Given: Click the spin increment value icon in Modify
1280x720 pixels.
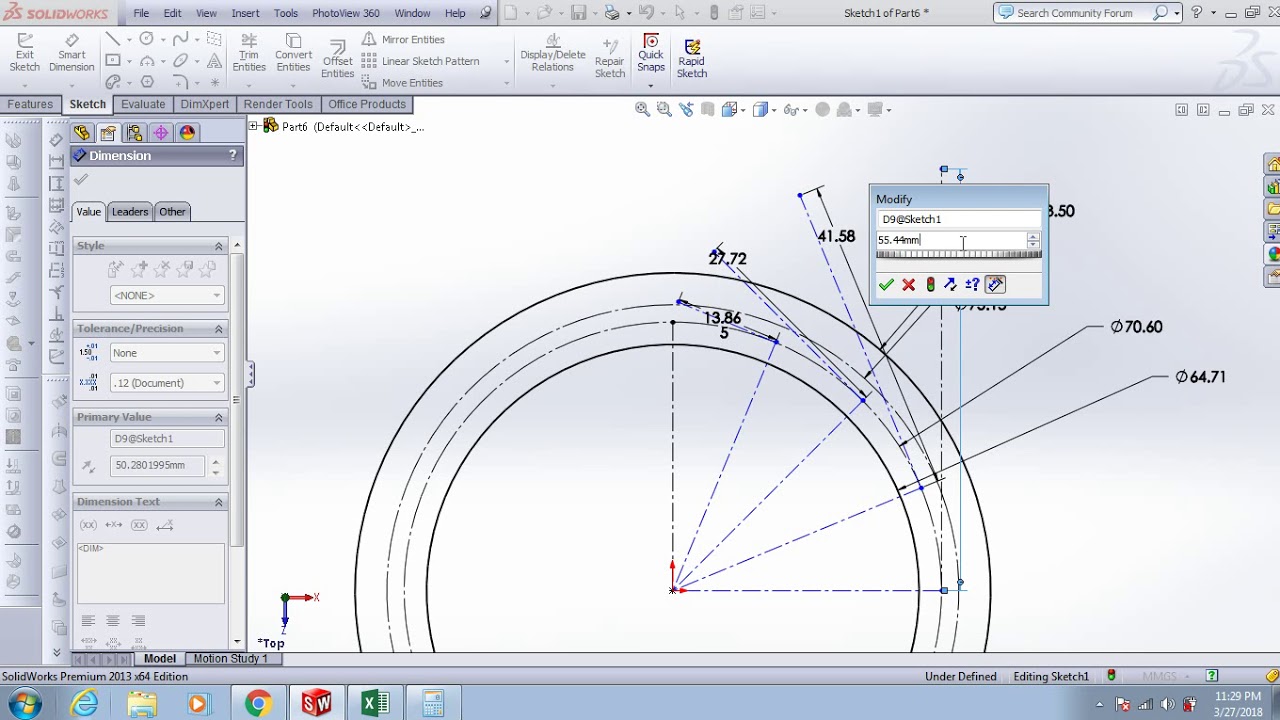Looking at the screenshot, I should [972, 285].
